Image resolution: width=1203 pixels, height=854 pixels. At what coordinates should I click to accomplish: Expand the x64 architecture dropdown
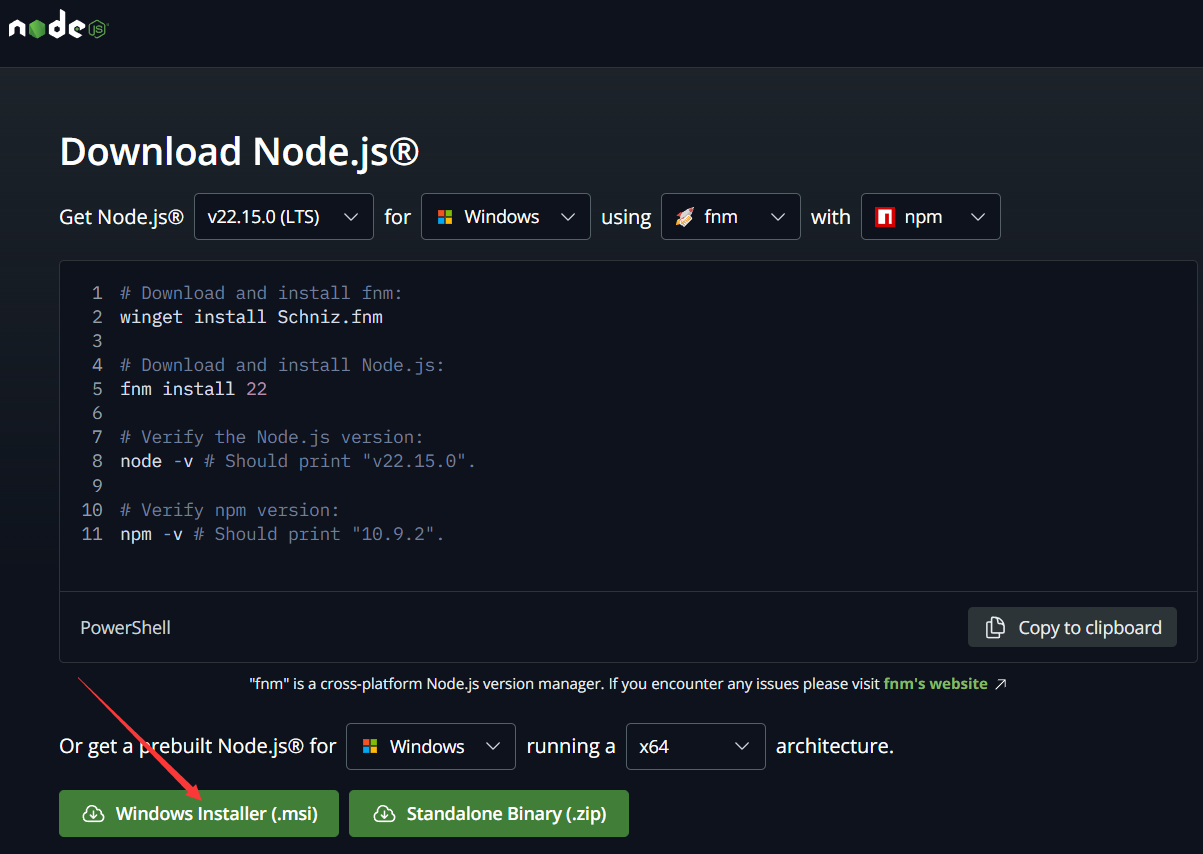pyautogui.click(x=695, y=746)
